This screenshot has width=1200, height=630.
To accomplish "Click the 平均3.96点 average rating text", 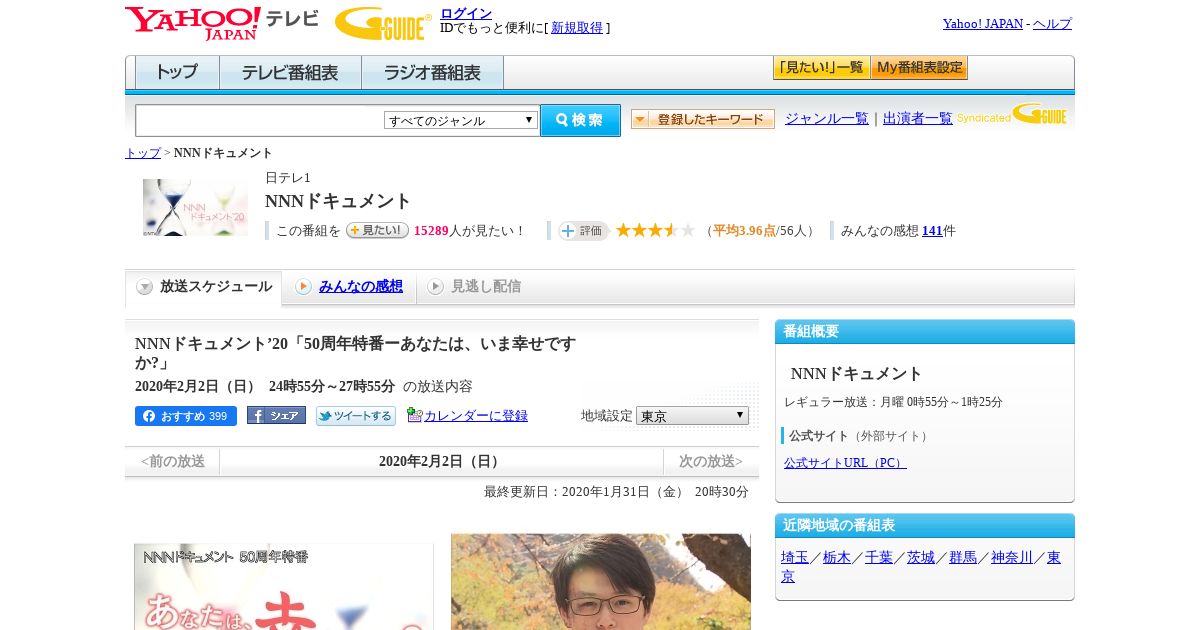I will point(744,231).
